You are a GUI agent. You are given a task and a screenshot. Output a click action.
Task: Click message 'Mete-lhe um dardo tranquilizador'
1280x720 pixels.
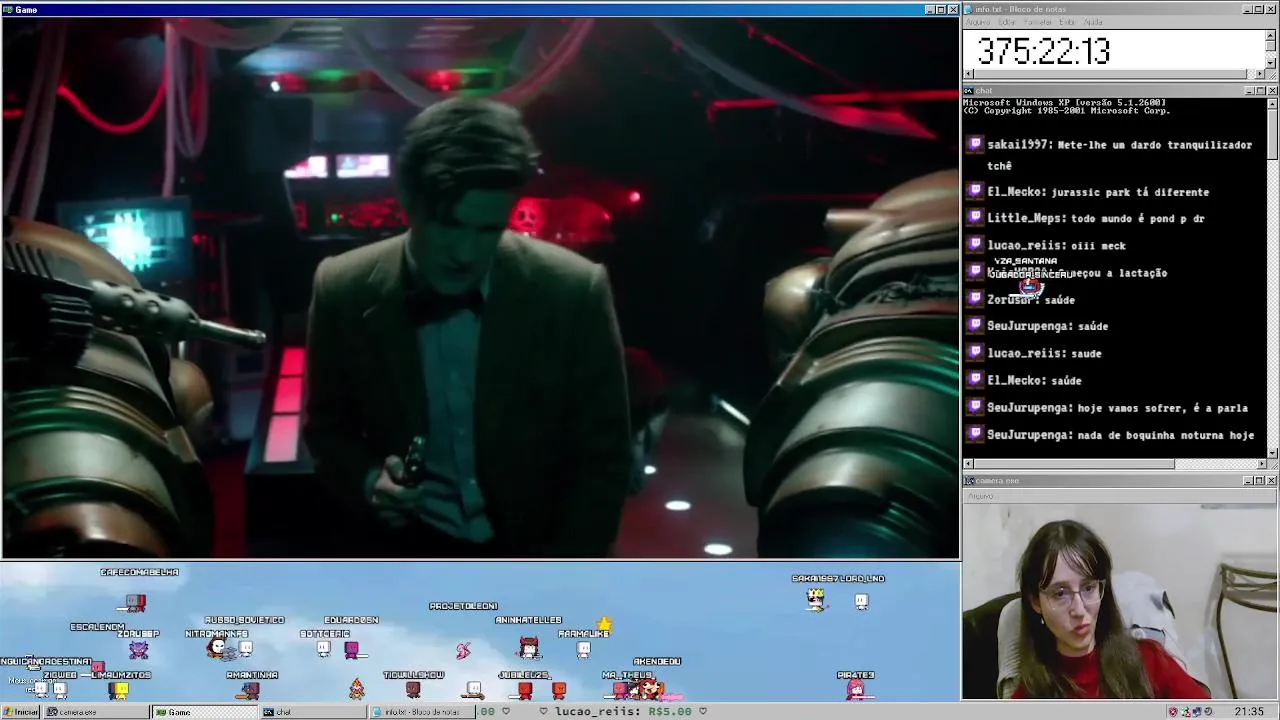[x=1154, y=145]
